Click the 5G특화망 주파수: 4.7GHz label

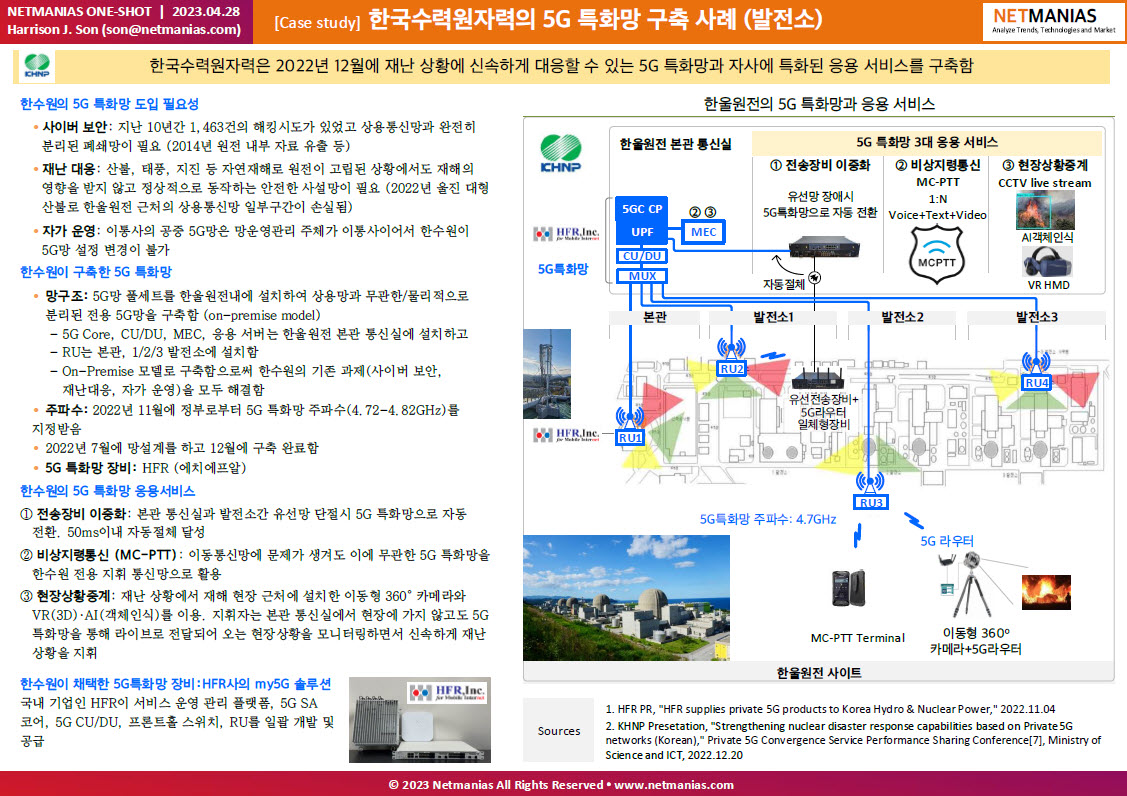pyautogui.click(x=768, y=519)
